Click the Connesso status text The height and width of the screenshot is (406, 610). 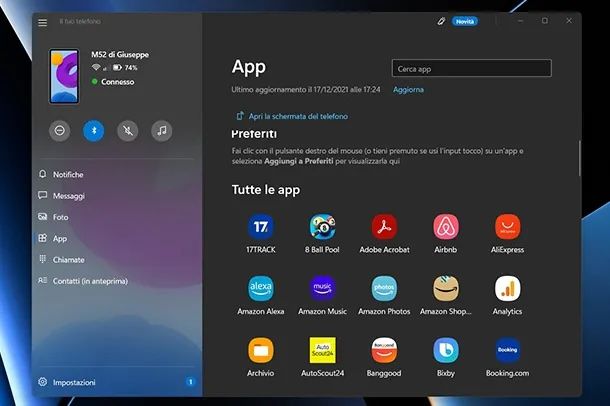(117, 82)
